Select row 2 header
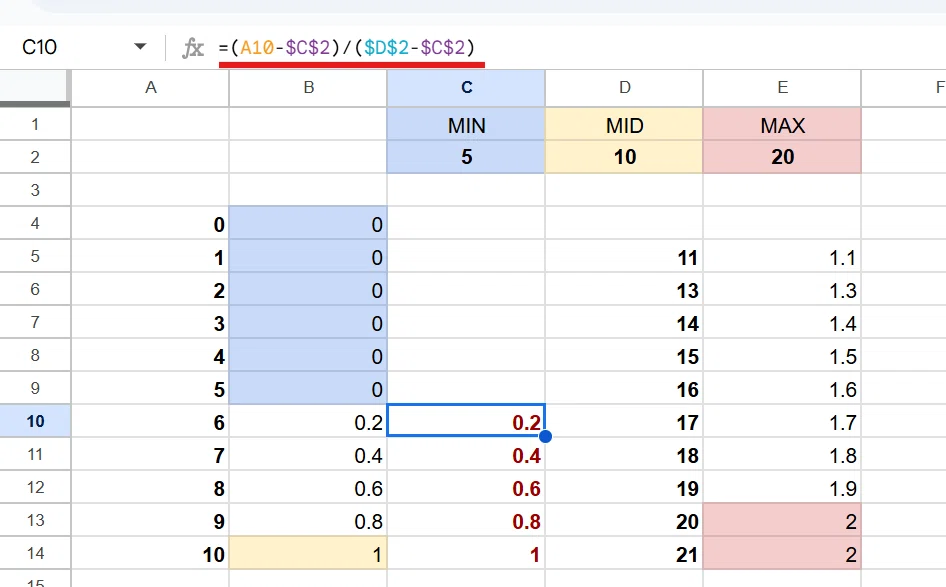946x587 pixels. (35, 157)
